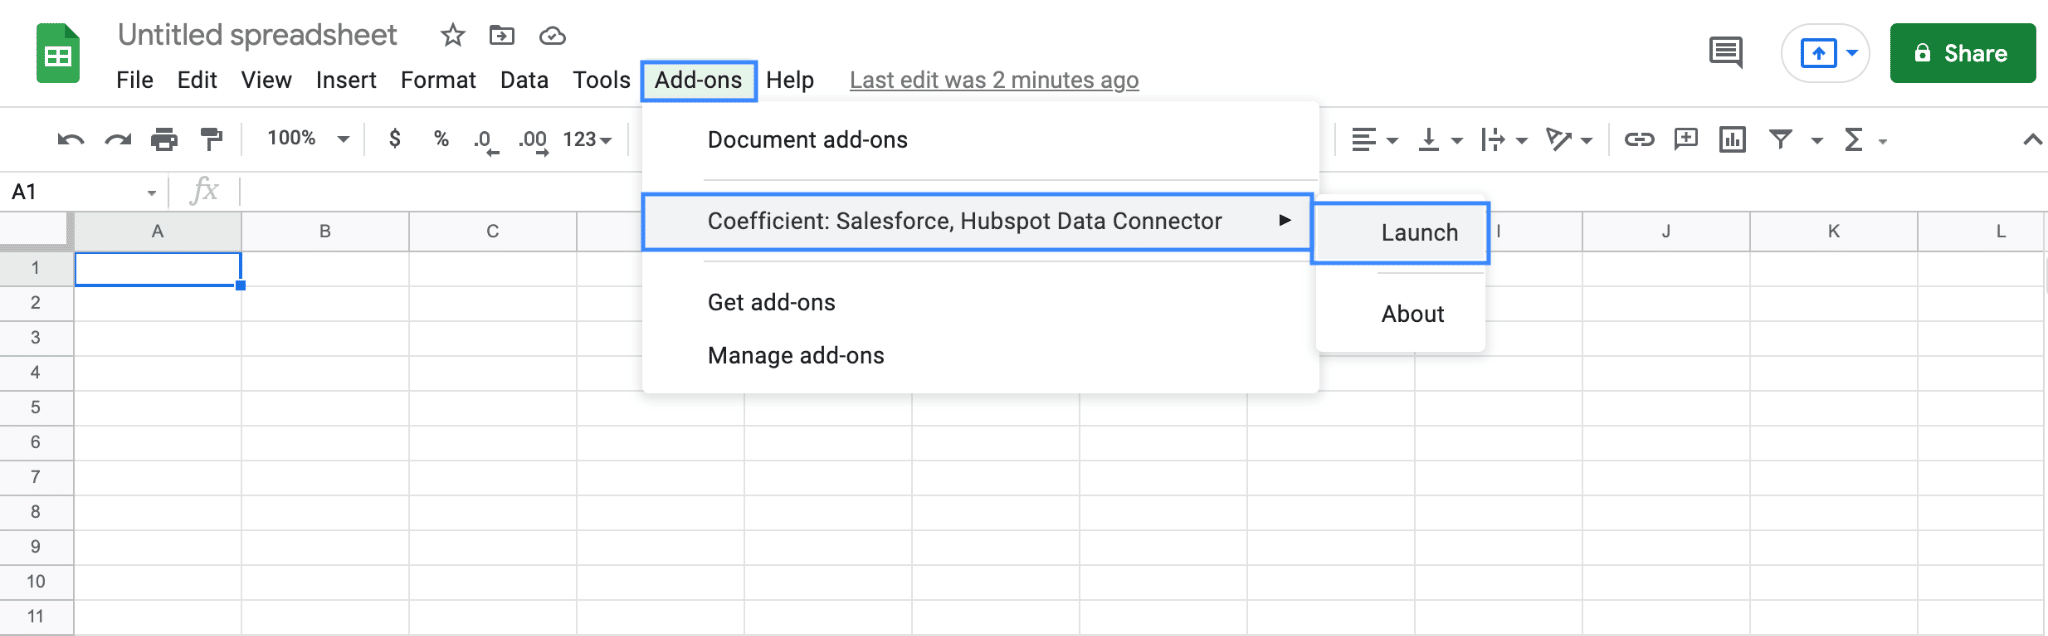Collapse the toolbar with the chevron
2048x636 pixels.
[x=2032, y=139]
